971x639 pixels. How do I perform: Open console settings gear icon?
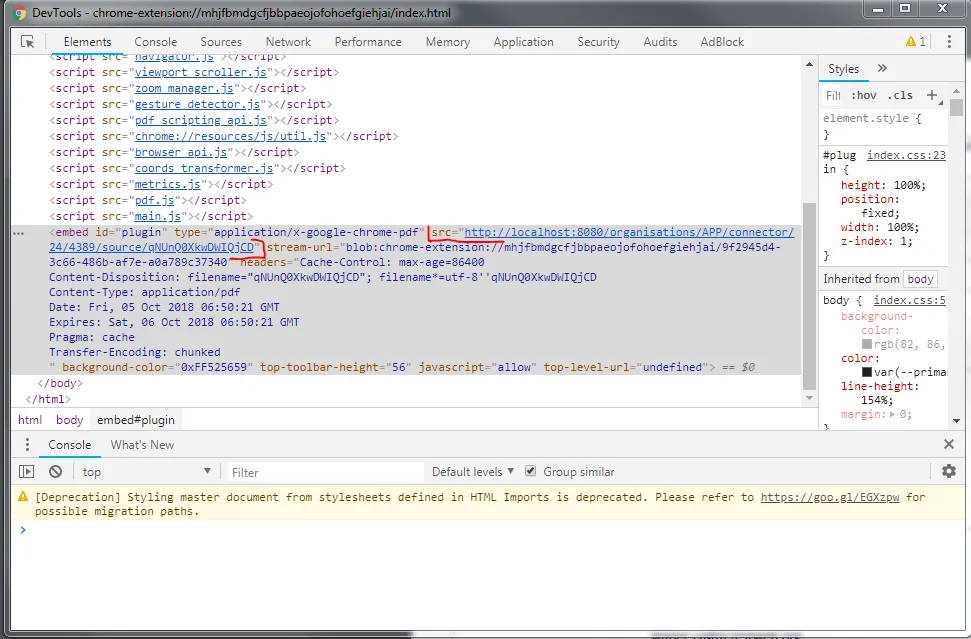click(x=949, y=471)
